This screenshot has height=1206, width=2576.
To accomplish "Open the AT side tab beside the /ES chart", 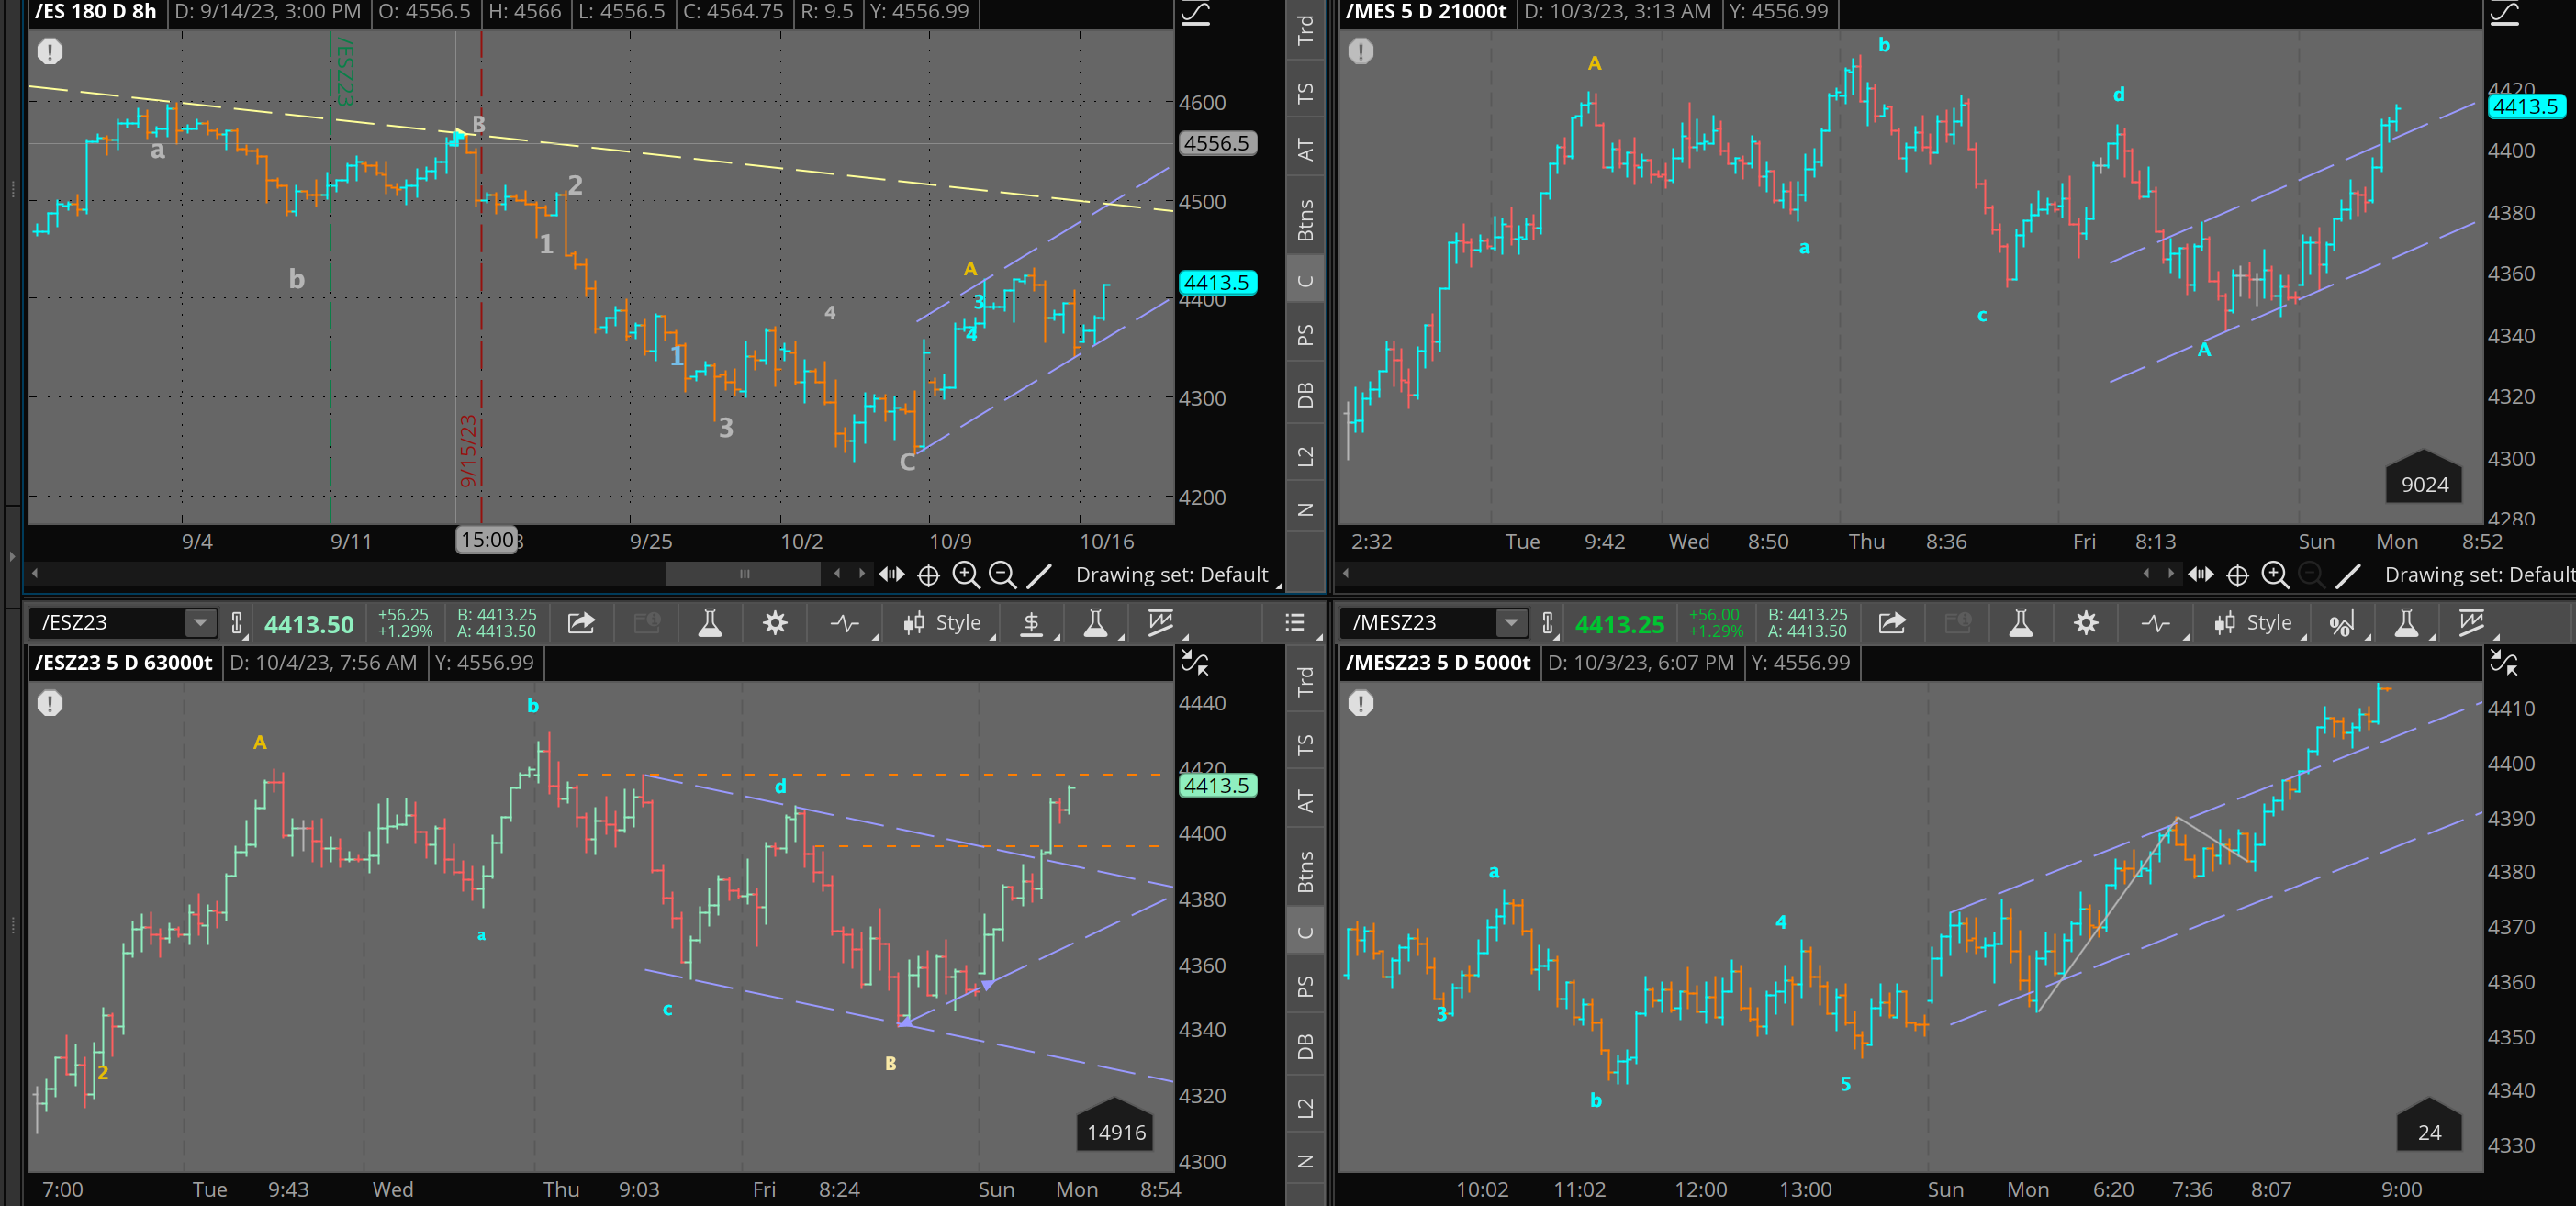I will [1305, 150].
